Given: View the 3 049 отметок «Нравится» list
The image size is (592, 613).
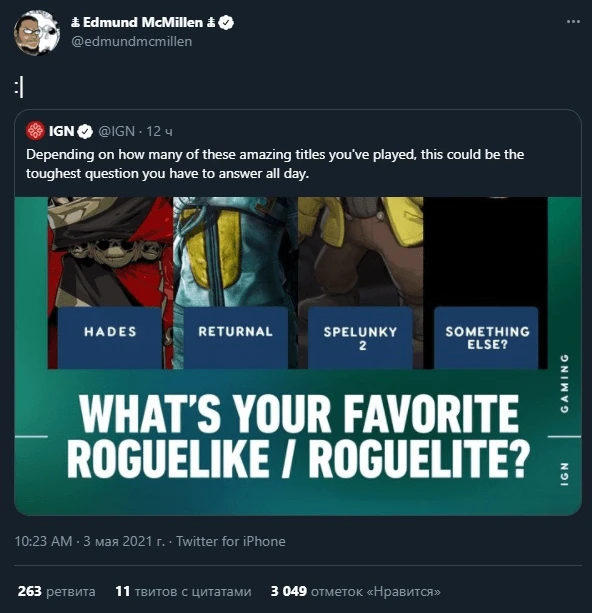Looking at the screenshot, I should [355, 591].
